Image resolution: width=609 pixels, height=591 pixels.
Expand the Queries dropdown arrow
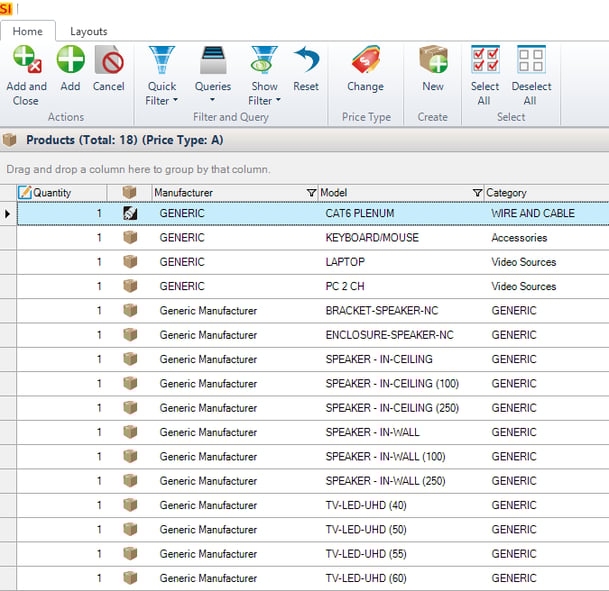(x=212, y=100)
